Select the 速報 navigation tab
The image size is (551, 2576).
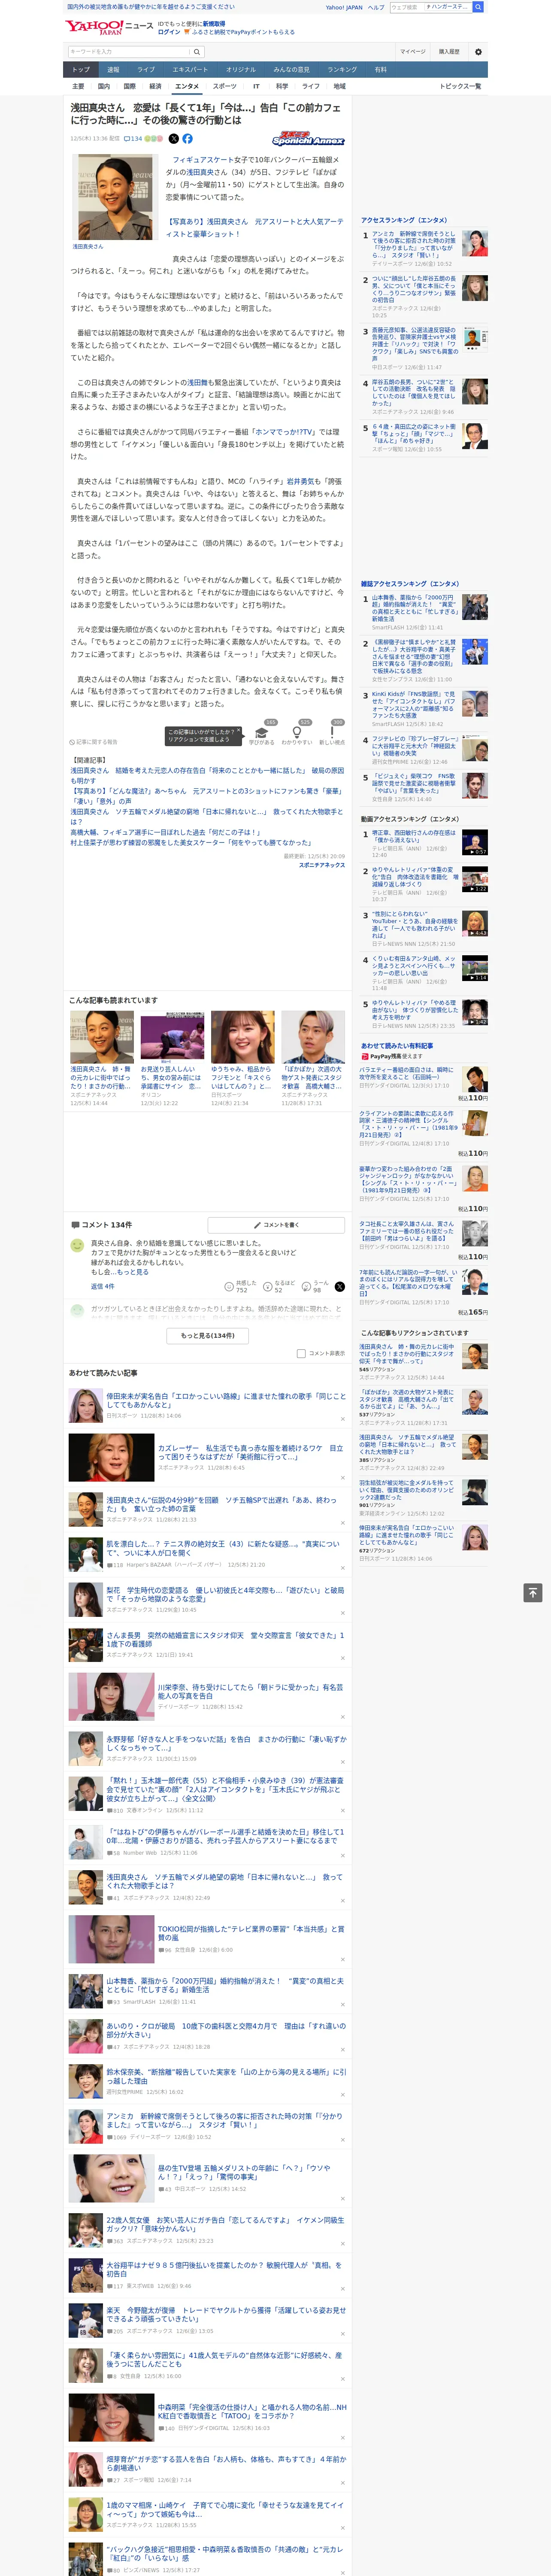click(113, 69)
